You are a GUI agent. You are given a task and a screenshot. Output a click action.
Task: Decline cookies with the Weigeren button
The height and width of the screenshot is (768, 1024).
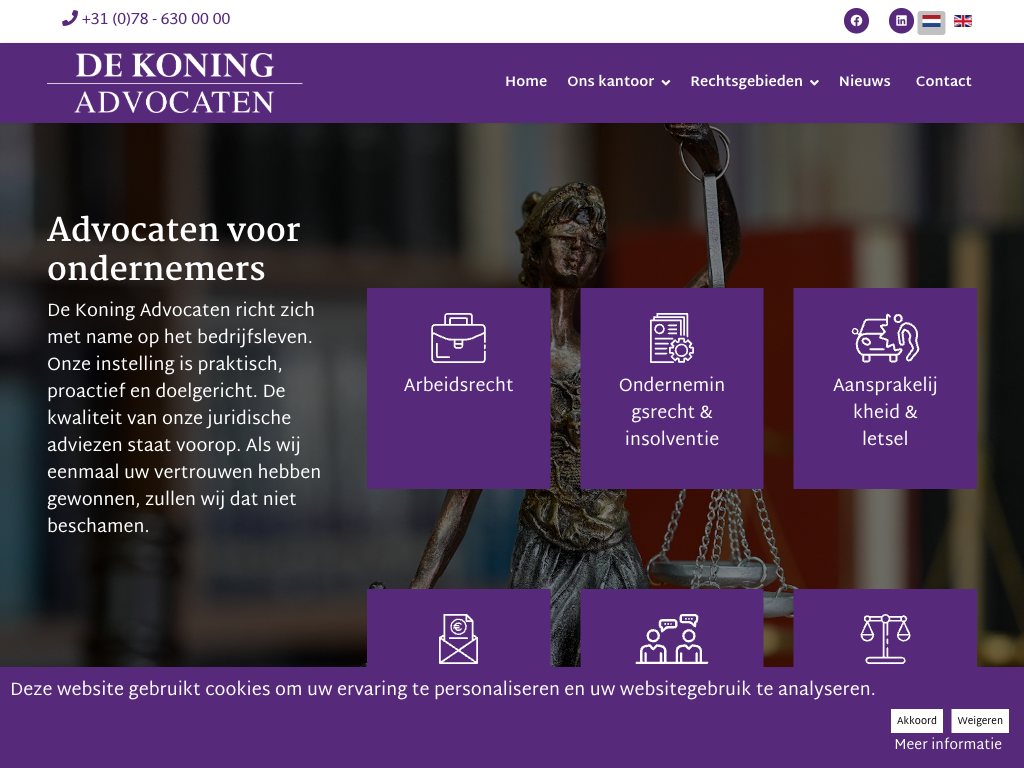pos(980,720)
